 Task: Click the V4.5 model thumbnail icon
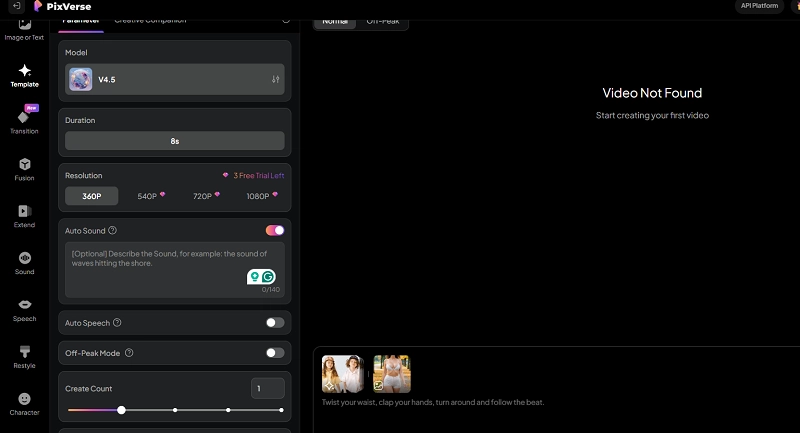pyautogui.click(x=81, y=79)
